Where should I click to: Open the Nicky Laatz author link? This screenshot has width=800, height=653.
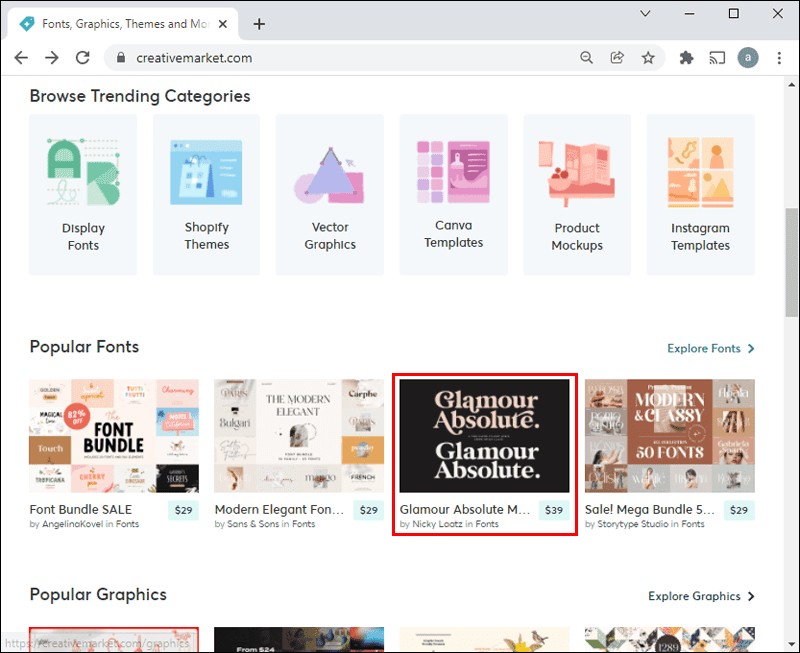pos(437,523)
